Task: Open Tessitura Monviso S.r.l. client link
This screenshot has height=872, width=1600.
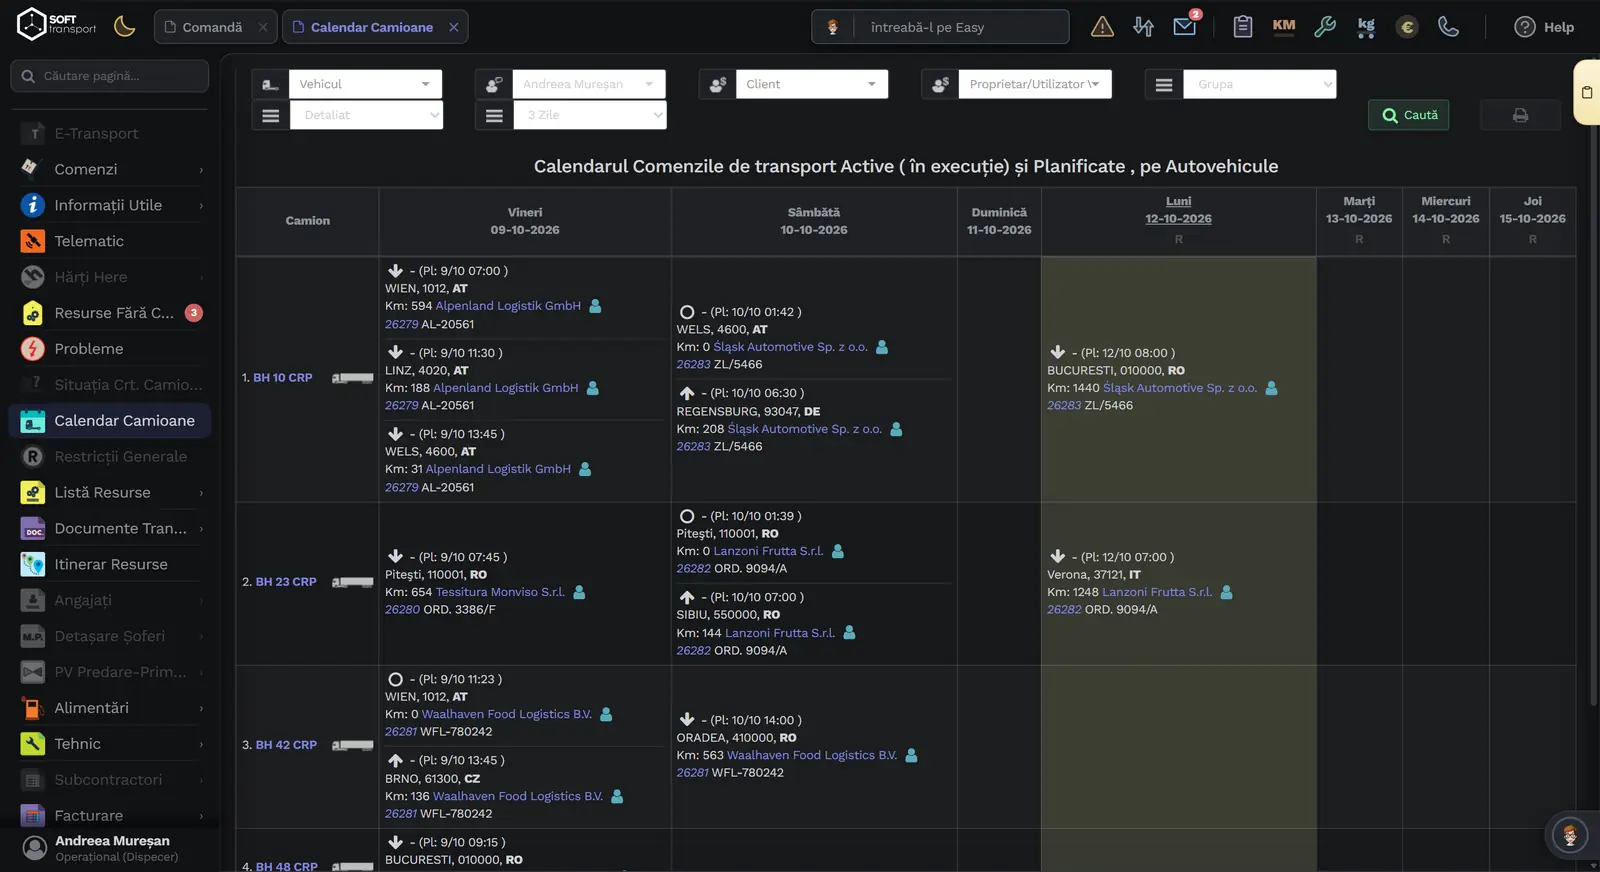Action: coord(500,592)
